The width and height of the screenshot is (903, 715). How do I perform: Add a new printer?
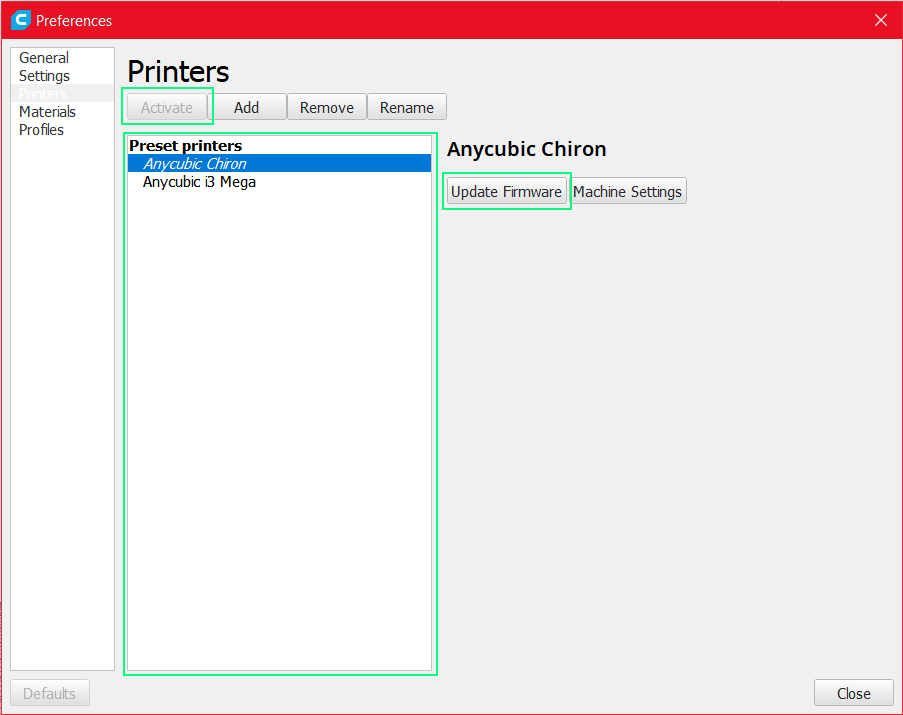pos(246,107)
